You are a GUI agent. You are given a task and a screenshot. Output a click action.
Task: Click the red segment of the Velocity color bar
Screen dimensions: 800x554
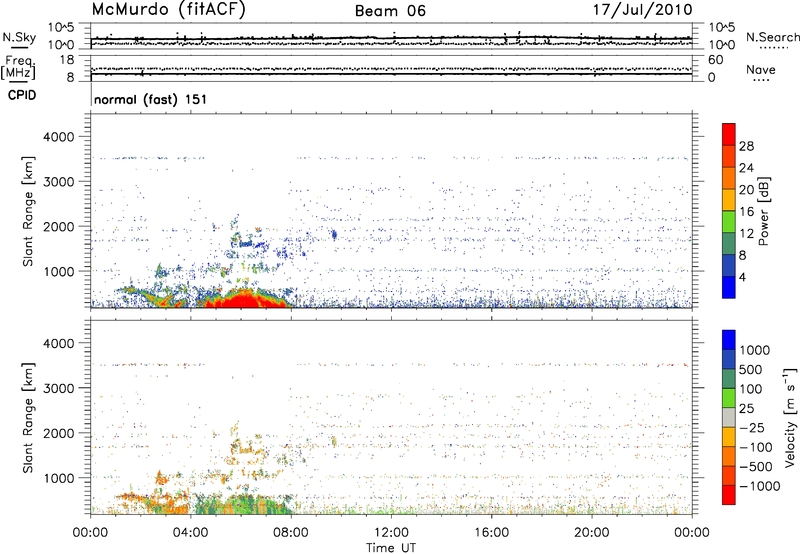point(729,495)
